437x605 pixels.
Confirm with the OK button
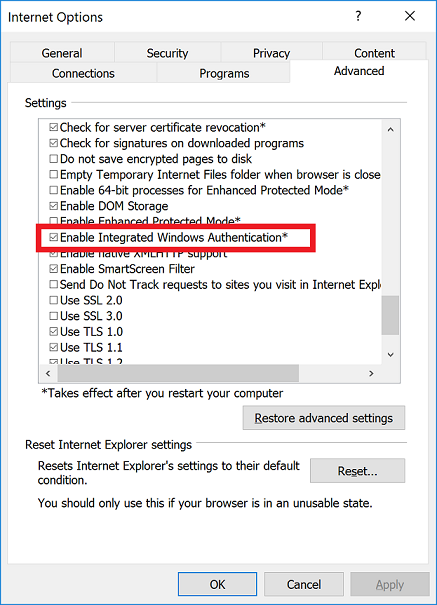pos(217,584)
